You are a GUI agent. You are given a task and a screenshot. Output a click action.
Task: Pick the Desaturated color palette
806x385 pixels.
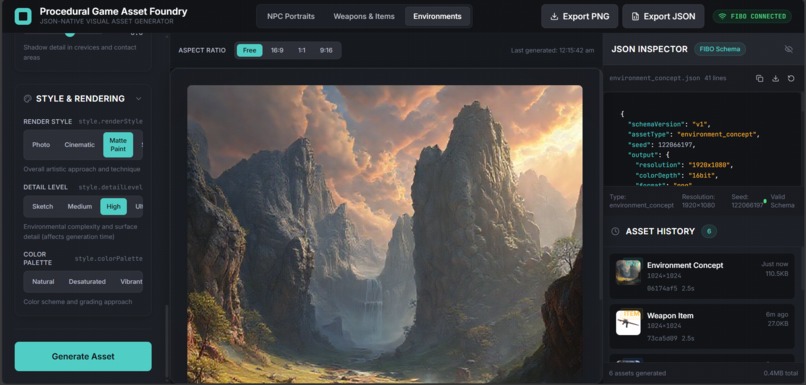tap(87, 282)
